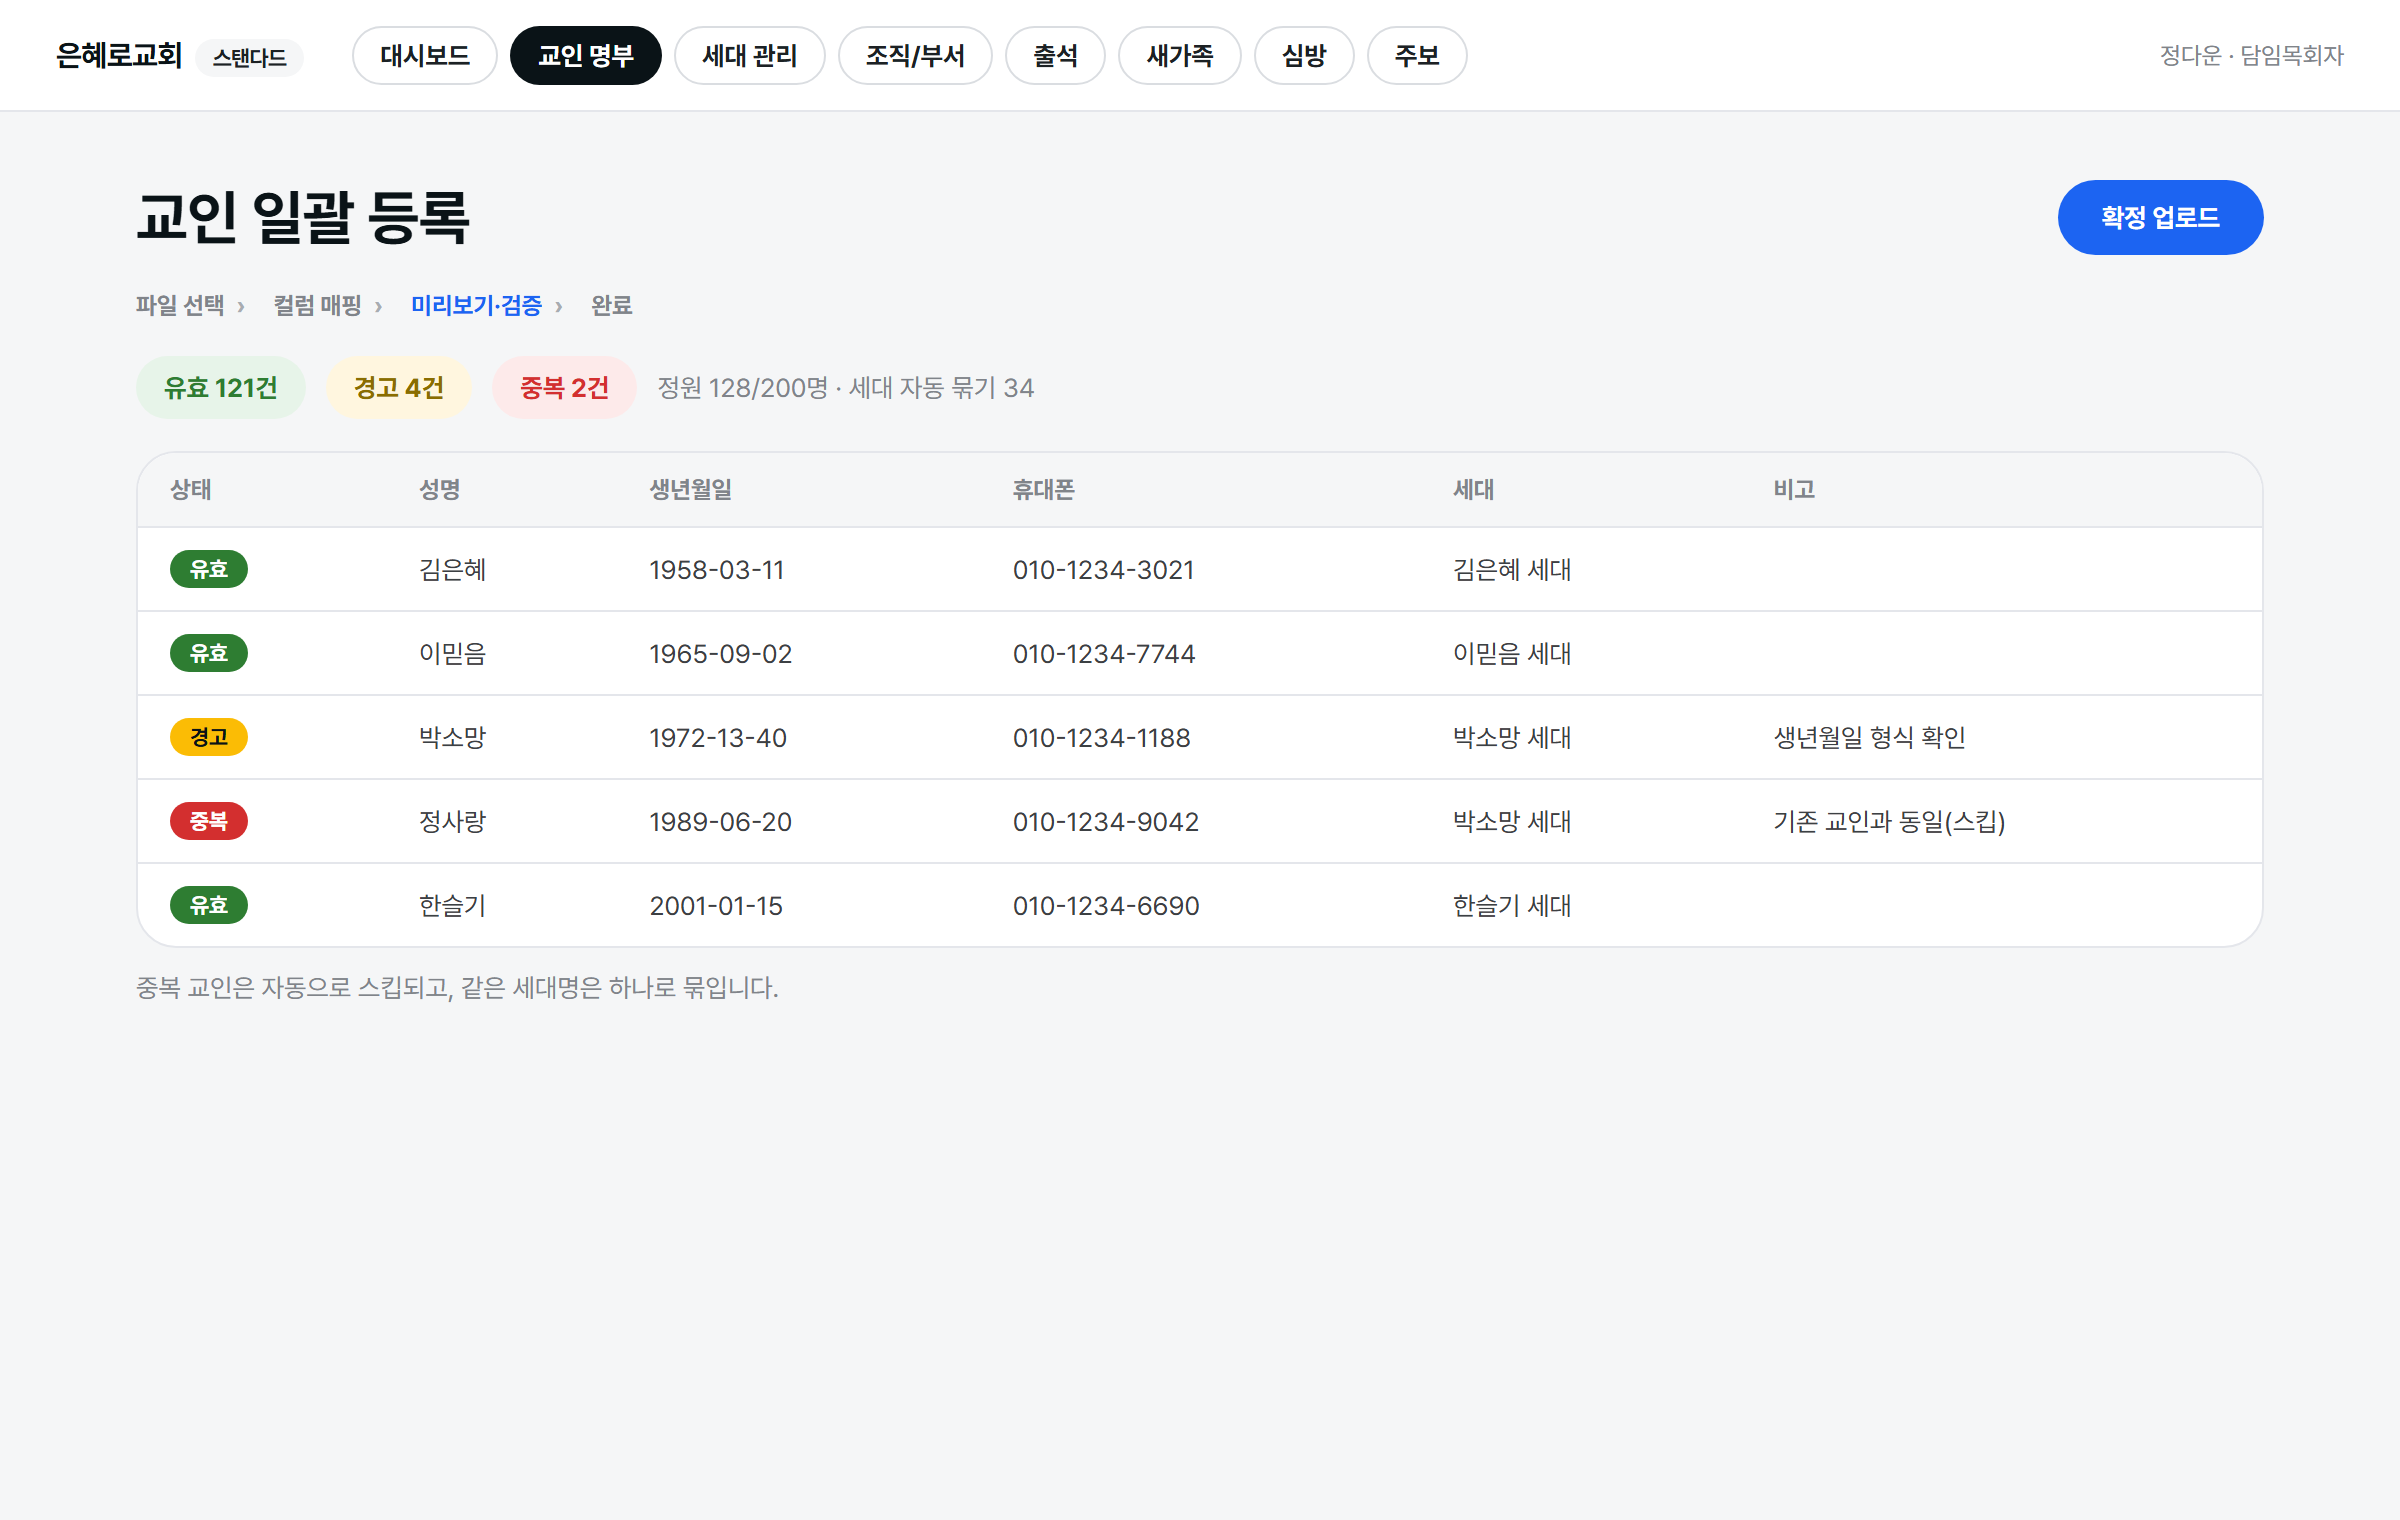Viewport: 2400px width, 1520px height.
Task: Click the 유효 badge in 김은혜 row
Action: point(209,569)
